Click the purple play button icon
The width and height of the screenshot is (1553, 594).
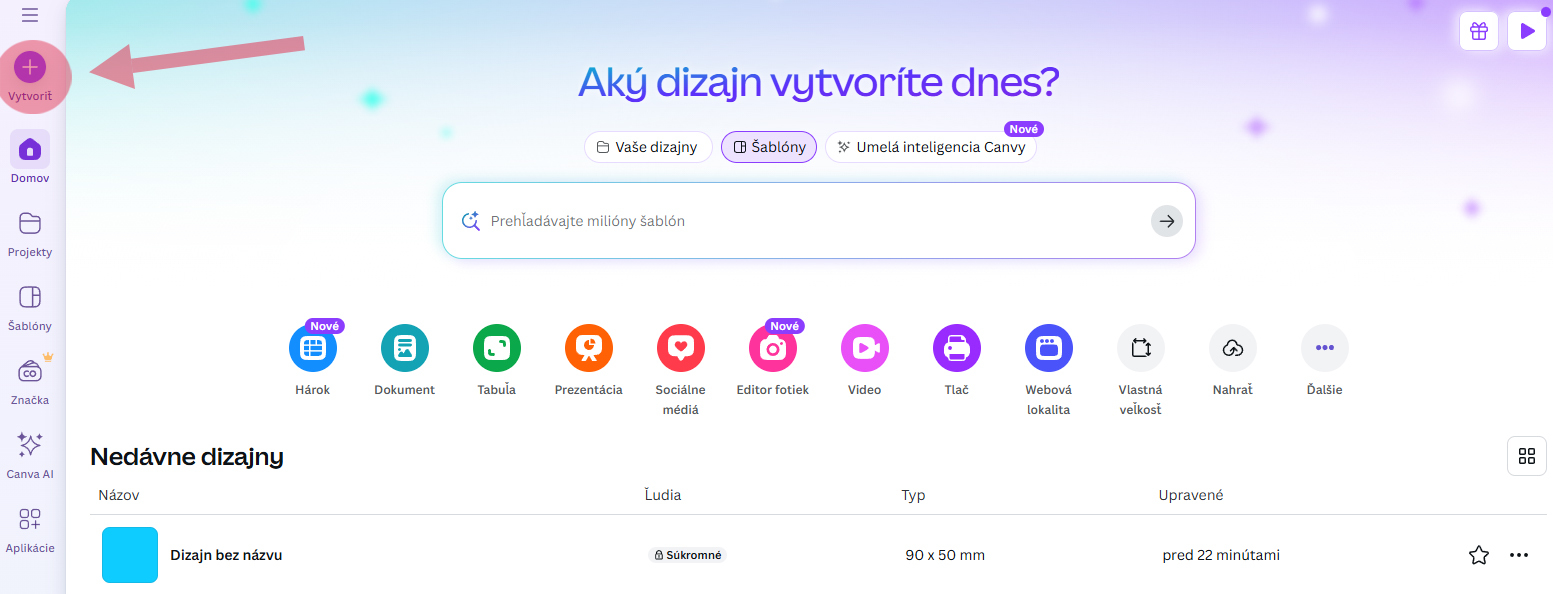pyautogui.click(x=1527, y=31)
